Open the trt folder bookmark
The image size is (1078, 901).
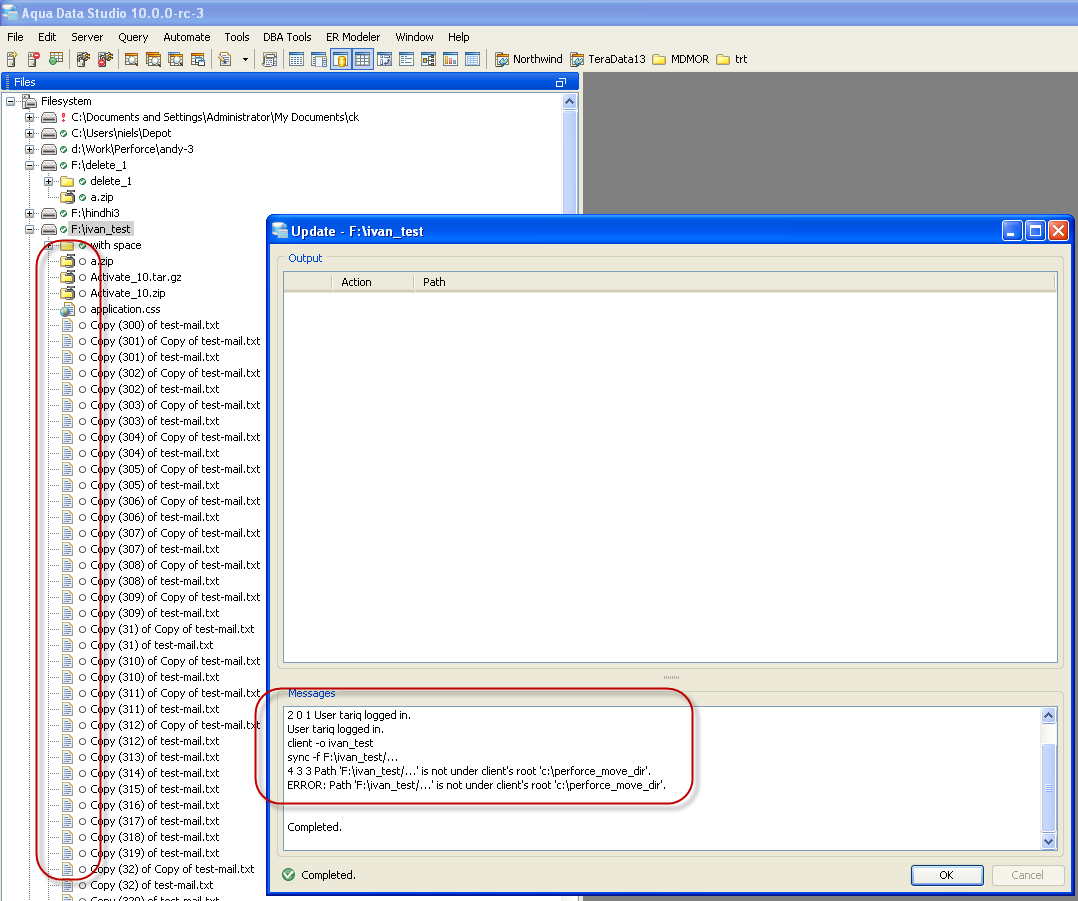[732, 59]
